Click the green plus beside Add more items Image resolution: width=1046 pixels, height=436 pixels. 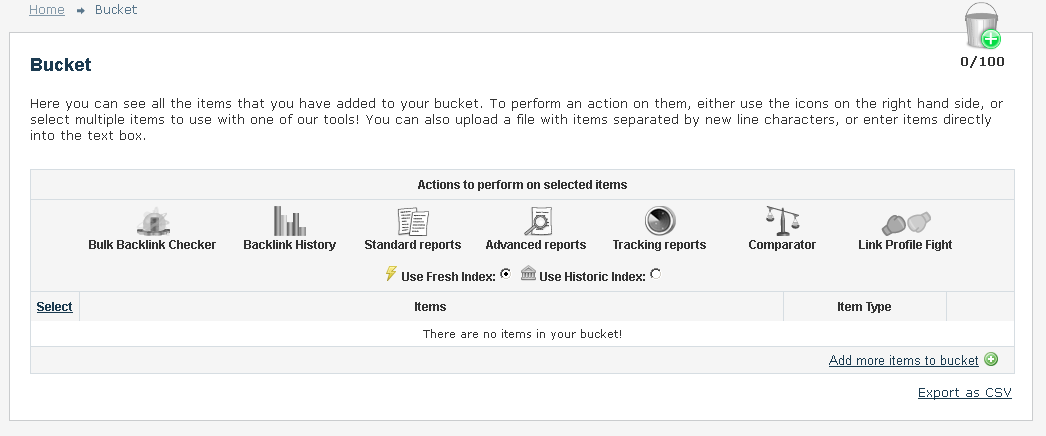point(991,359)
